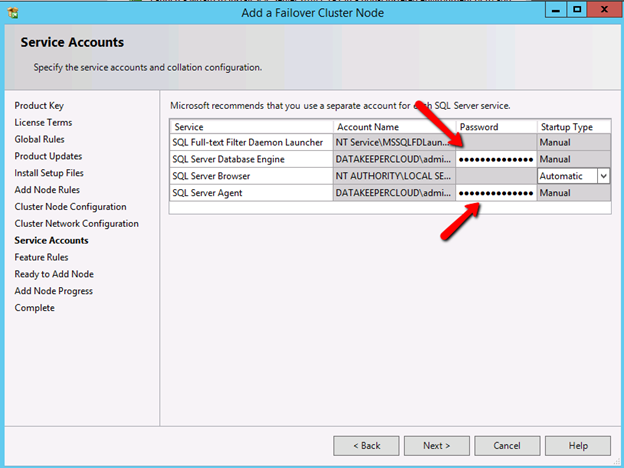Open the Cluster Network Configuration step
The height and width of the screenshot is (468, 624).
[x=76, y=224]
